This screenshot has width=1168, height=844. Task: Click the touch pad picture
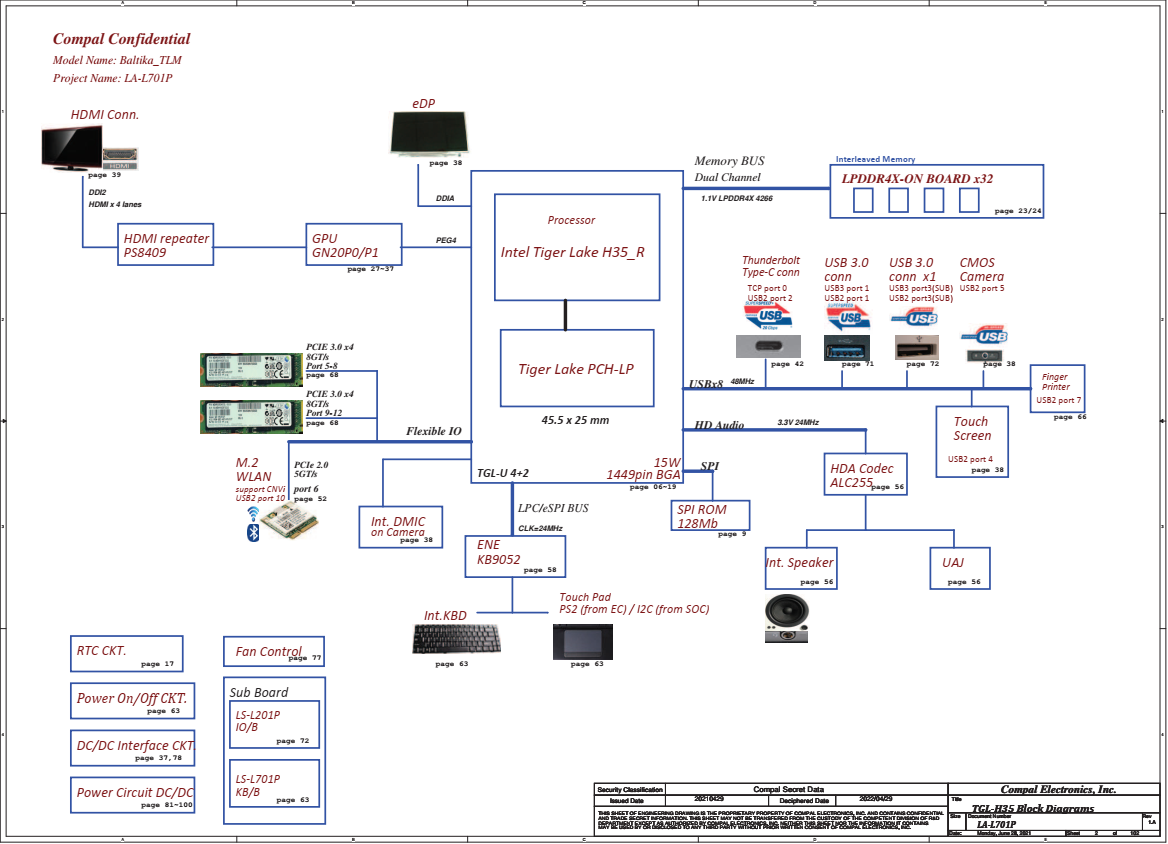coord(582,642)
